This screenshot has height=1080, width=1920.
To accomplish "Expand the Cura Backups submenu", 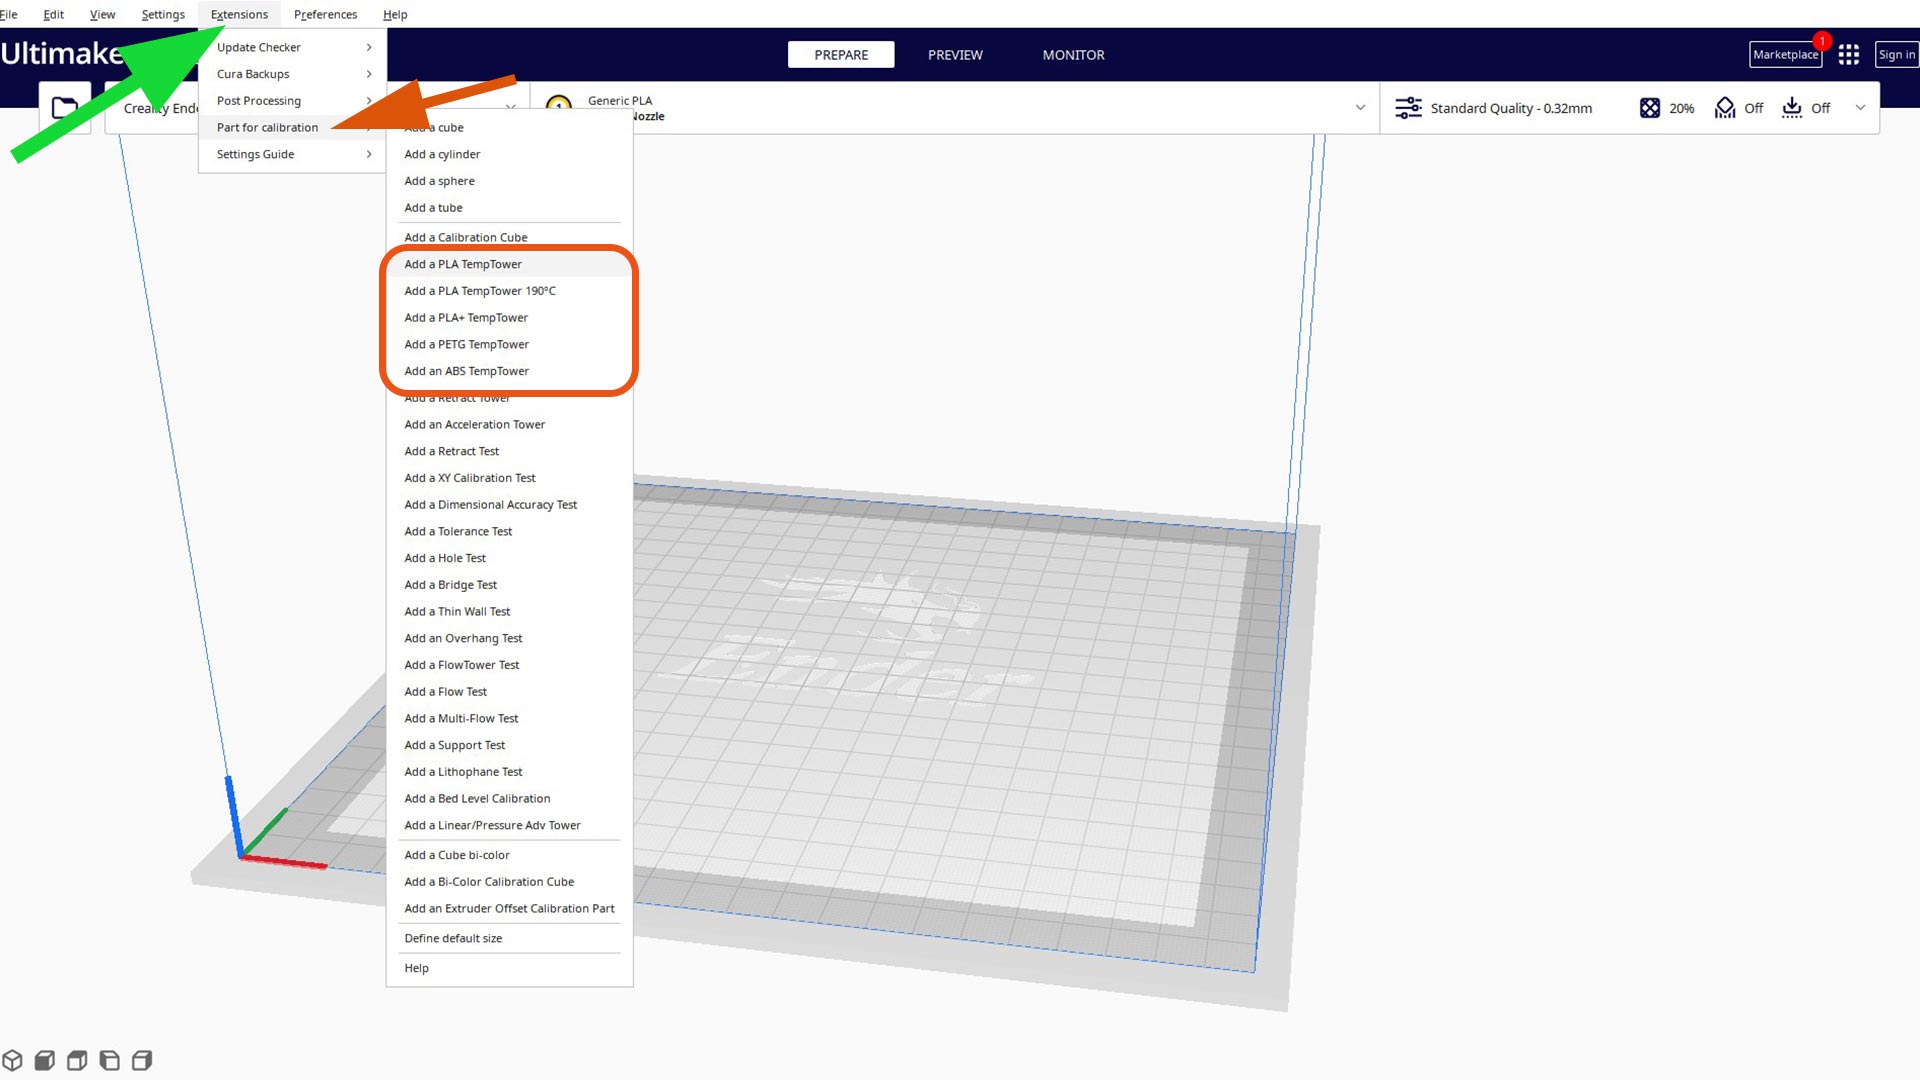I will click(x=293, y=74).
